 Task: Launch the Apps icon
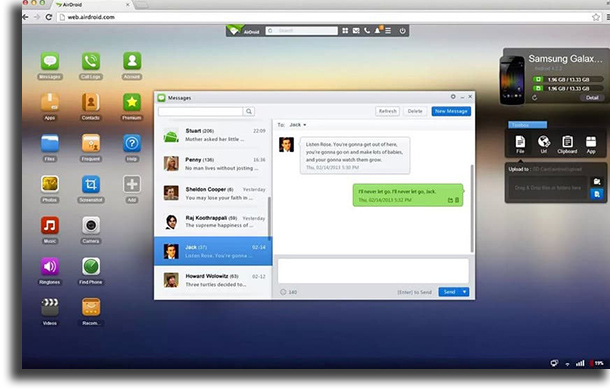click(x=50, y=102)
